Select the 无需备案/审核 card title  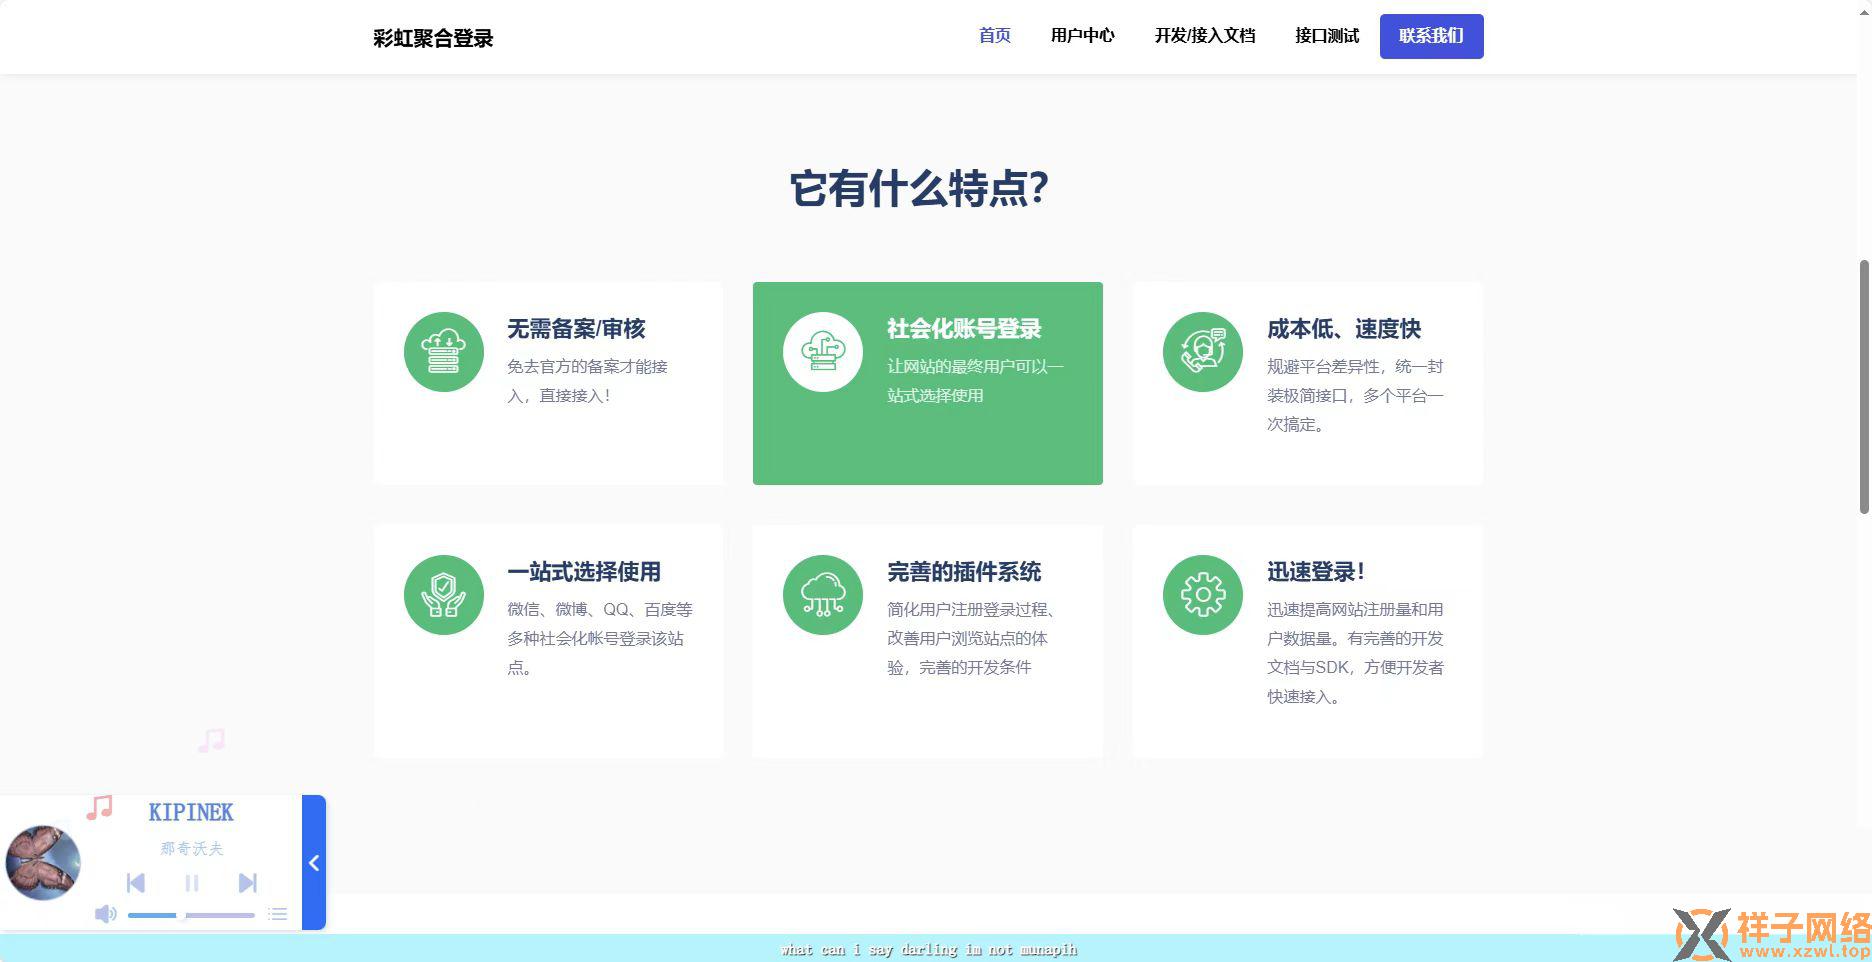[576, 329]
